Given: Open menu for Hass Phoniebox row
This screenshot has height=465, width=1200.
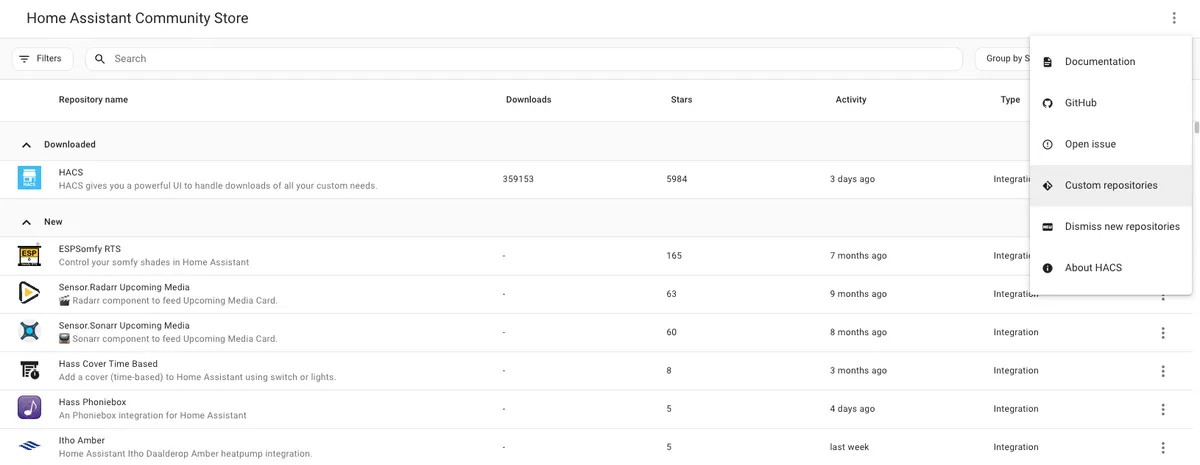Looking at the screenshot, I should click(x=1163, y=409).
